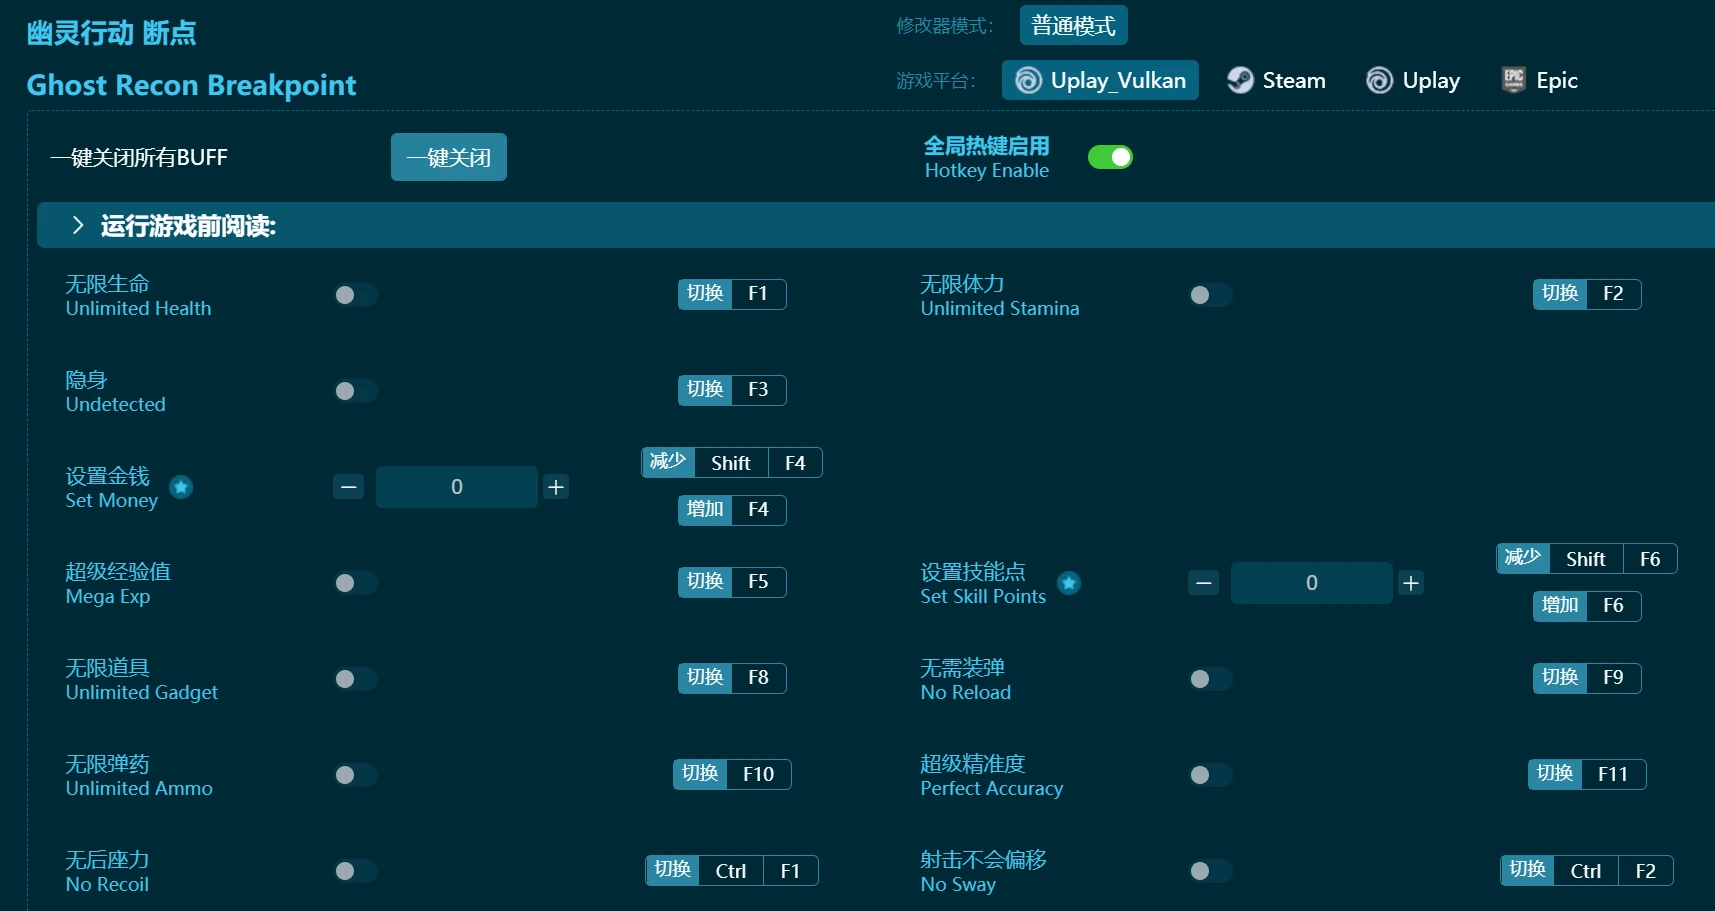Viewport: 1715px width, 911px height.
Task: Click the 一键关闭所有BUFF label
Action: coord(139,157)
